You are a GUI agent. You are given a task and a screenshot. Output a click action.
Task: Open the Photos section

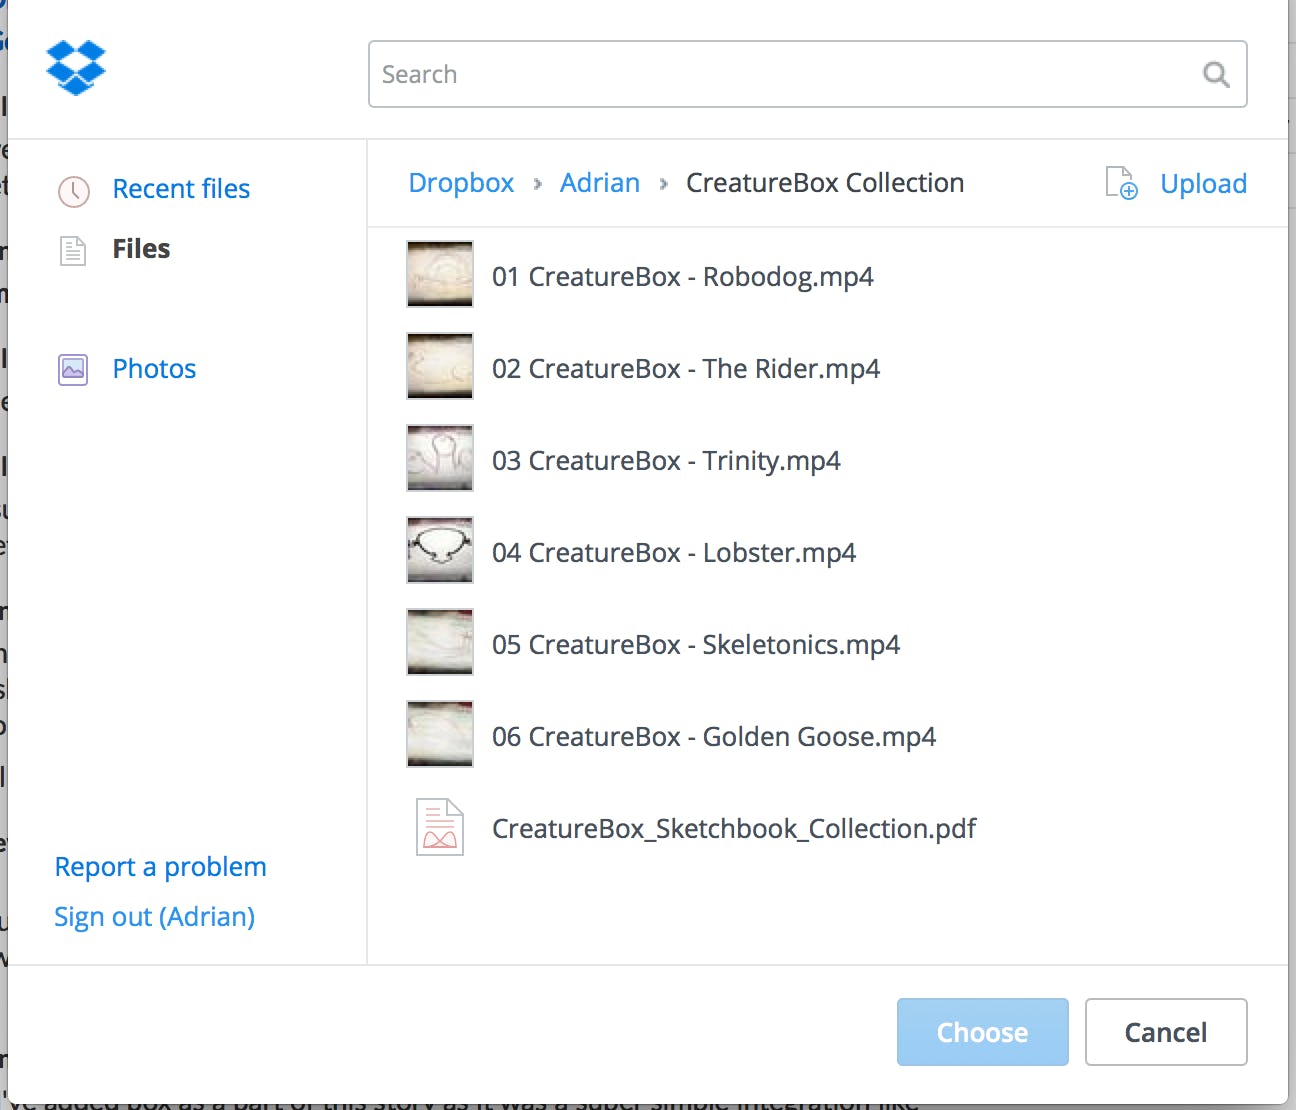pyautogui.click(x=154, y=369)
